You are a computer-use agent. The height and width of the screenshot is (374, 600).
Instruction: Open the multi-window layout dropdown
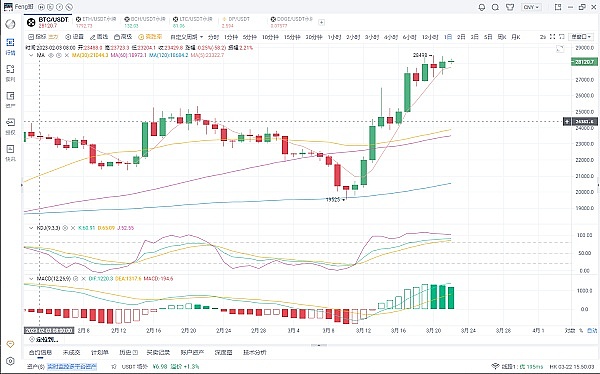tap(581, 37)
